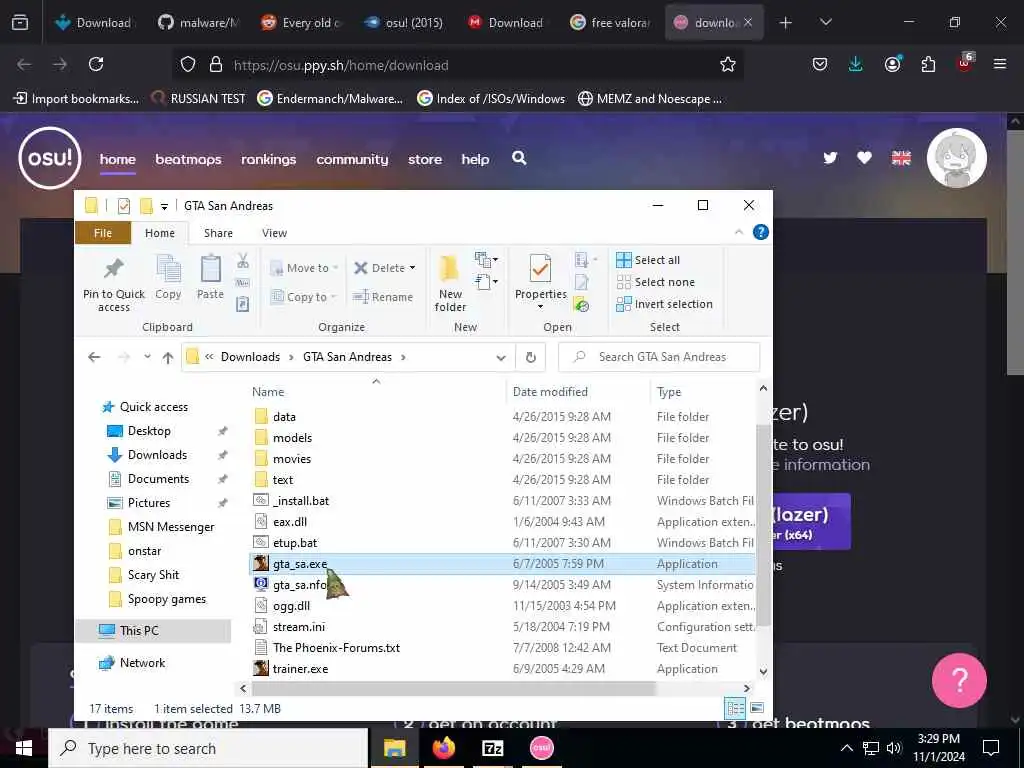The image size is (1024, 768).
Task: Open new browser tab plus button
Action: (x=786, y=22)
